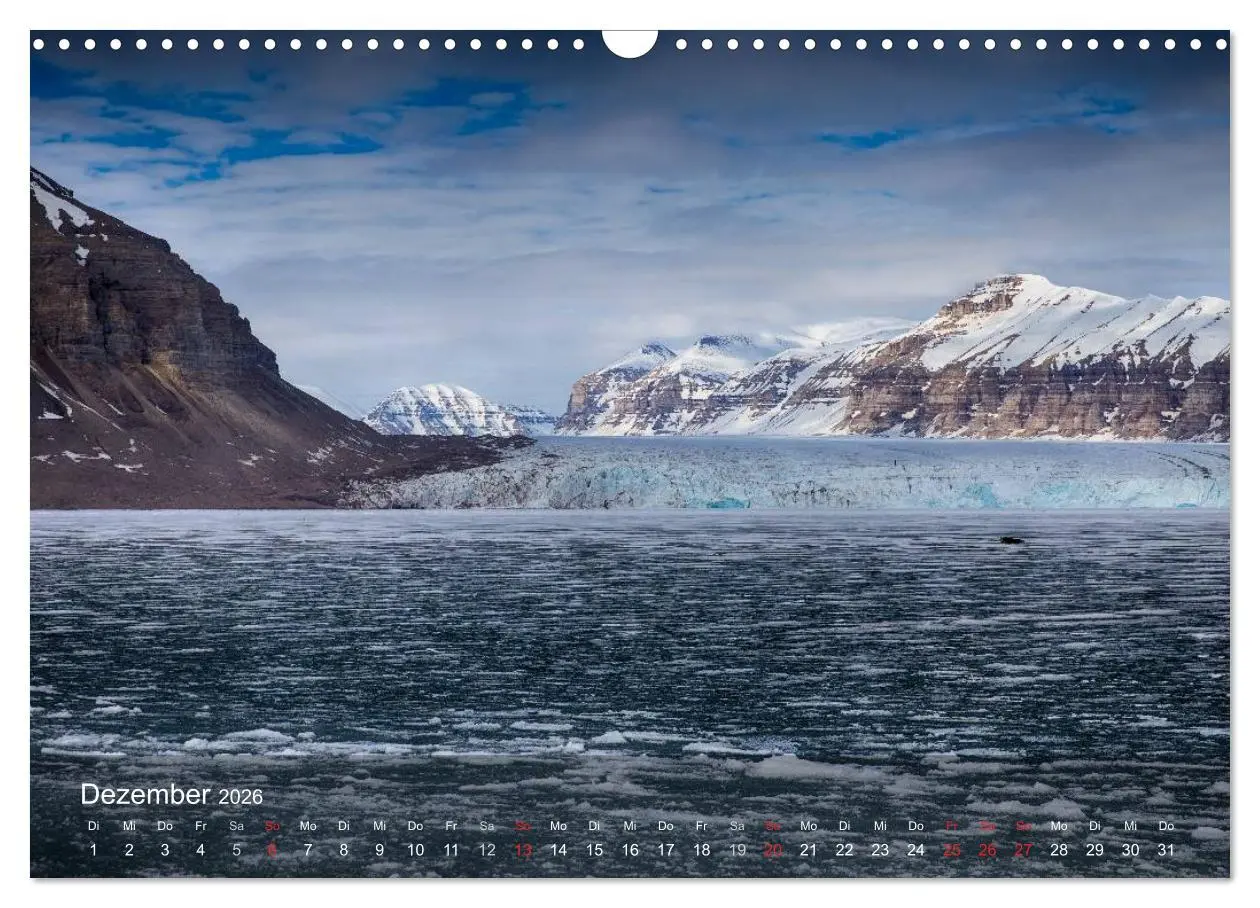Image resolution: width=1260 pixels, height=908 pixels.
Task: Select red Sunday date 13
Action: click(523, 850)
